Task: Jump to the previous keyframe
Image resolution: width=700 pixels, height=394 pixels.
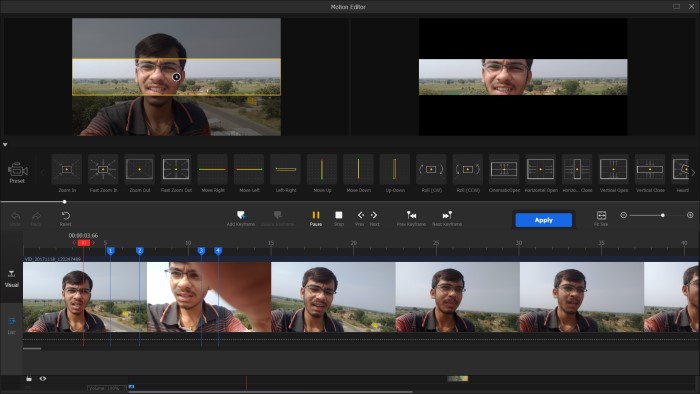Action: pos(411,219)
